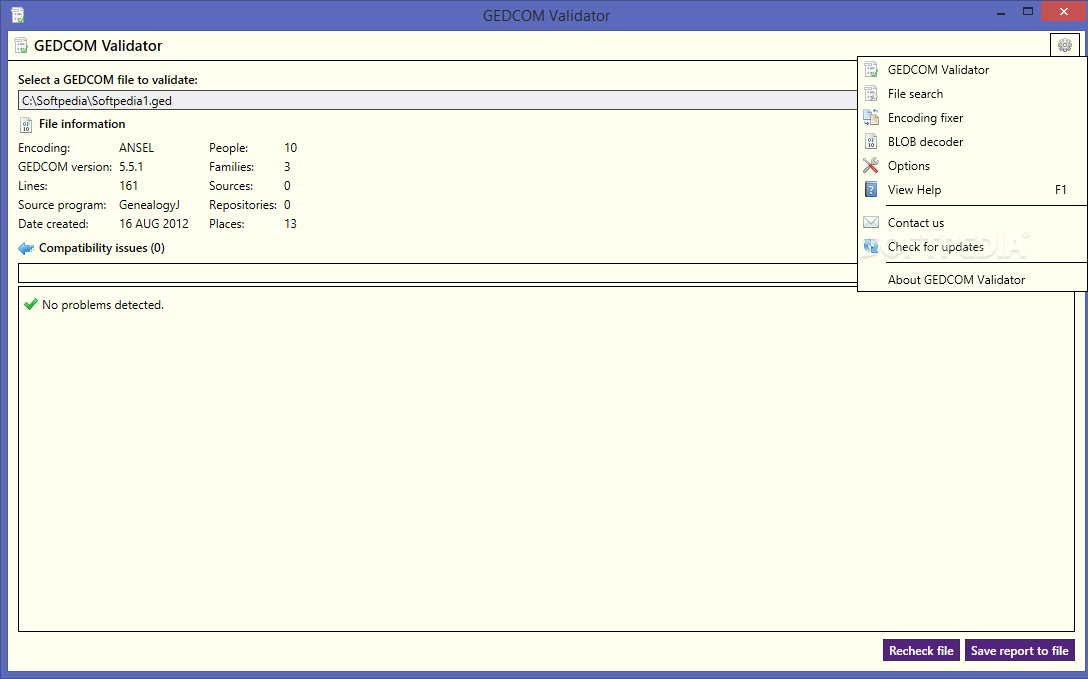The width and height of the screenshot is (1088, 679).
Task: Click the File information binary icon
Action: point(26,125)
